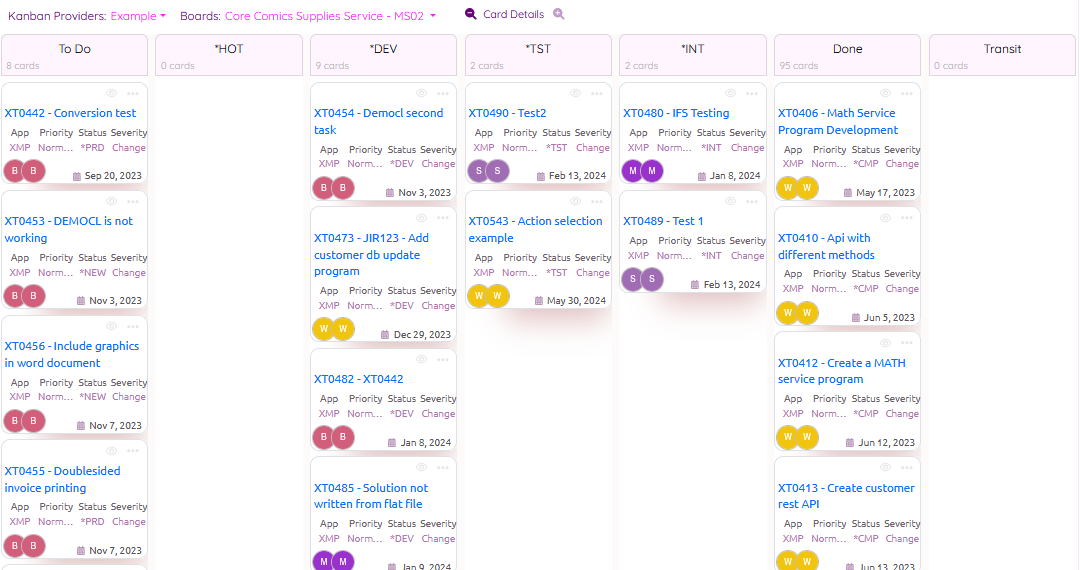Open ellipsis menu on XT0406 Math Service card
The width and height of the screenshot is (1080, 570).
[x=906, y=93]
